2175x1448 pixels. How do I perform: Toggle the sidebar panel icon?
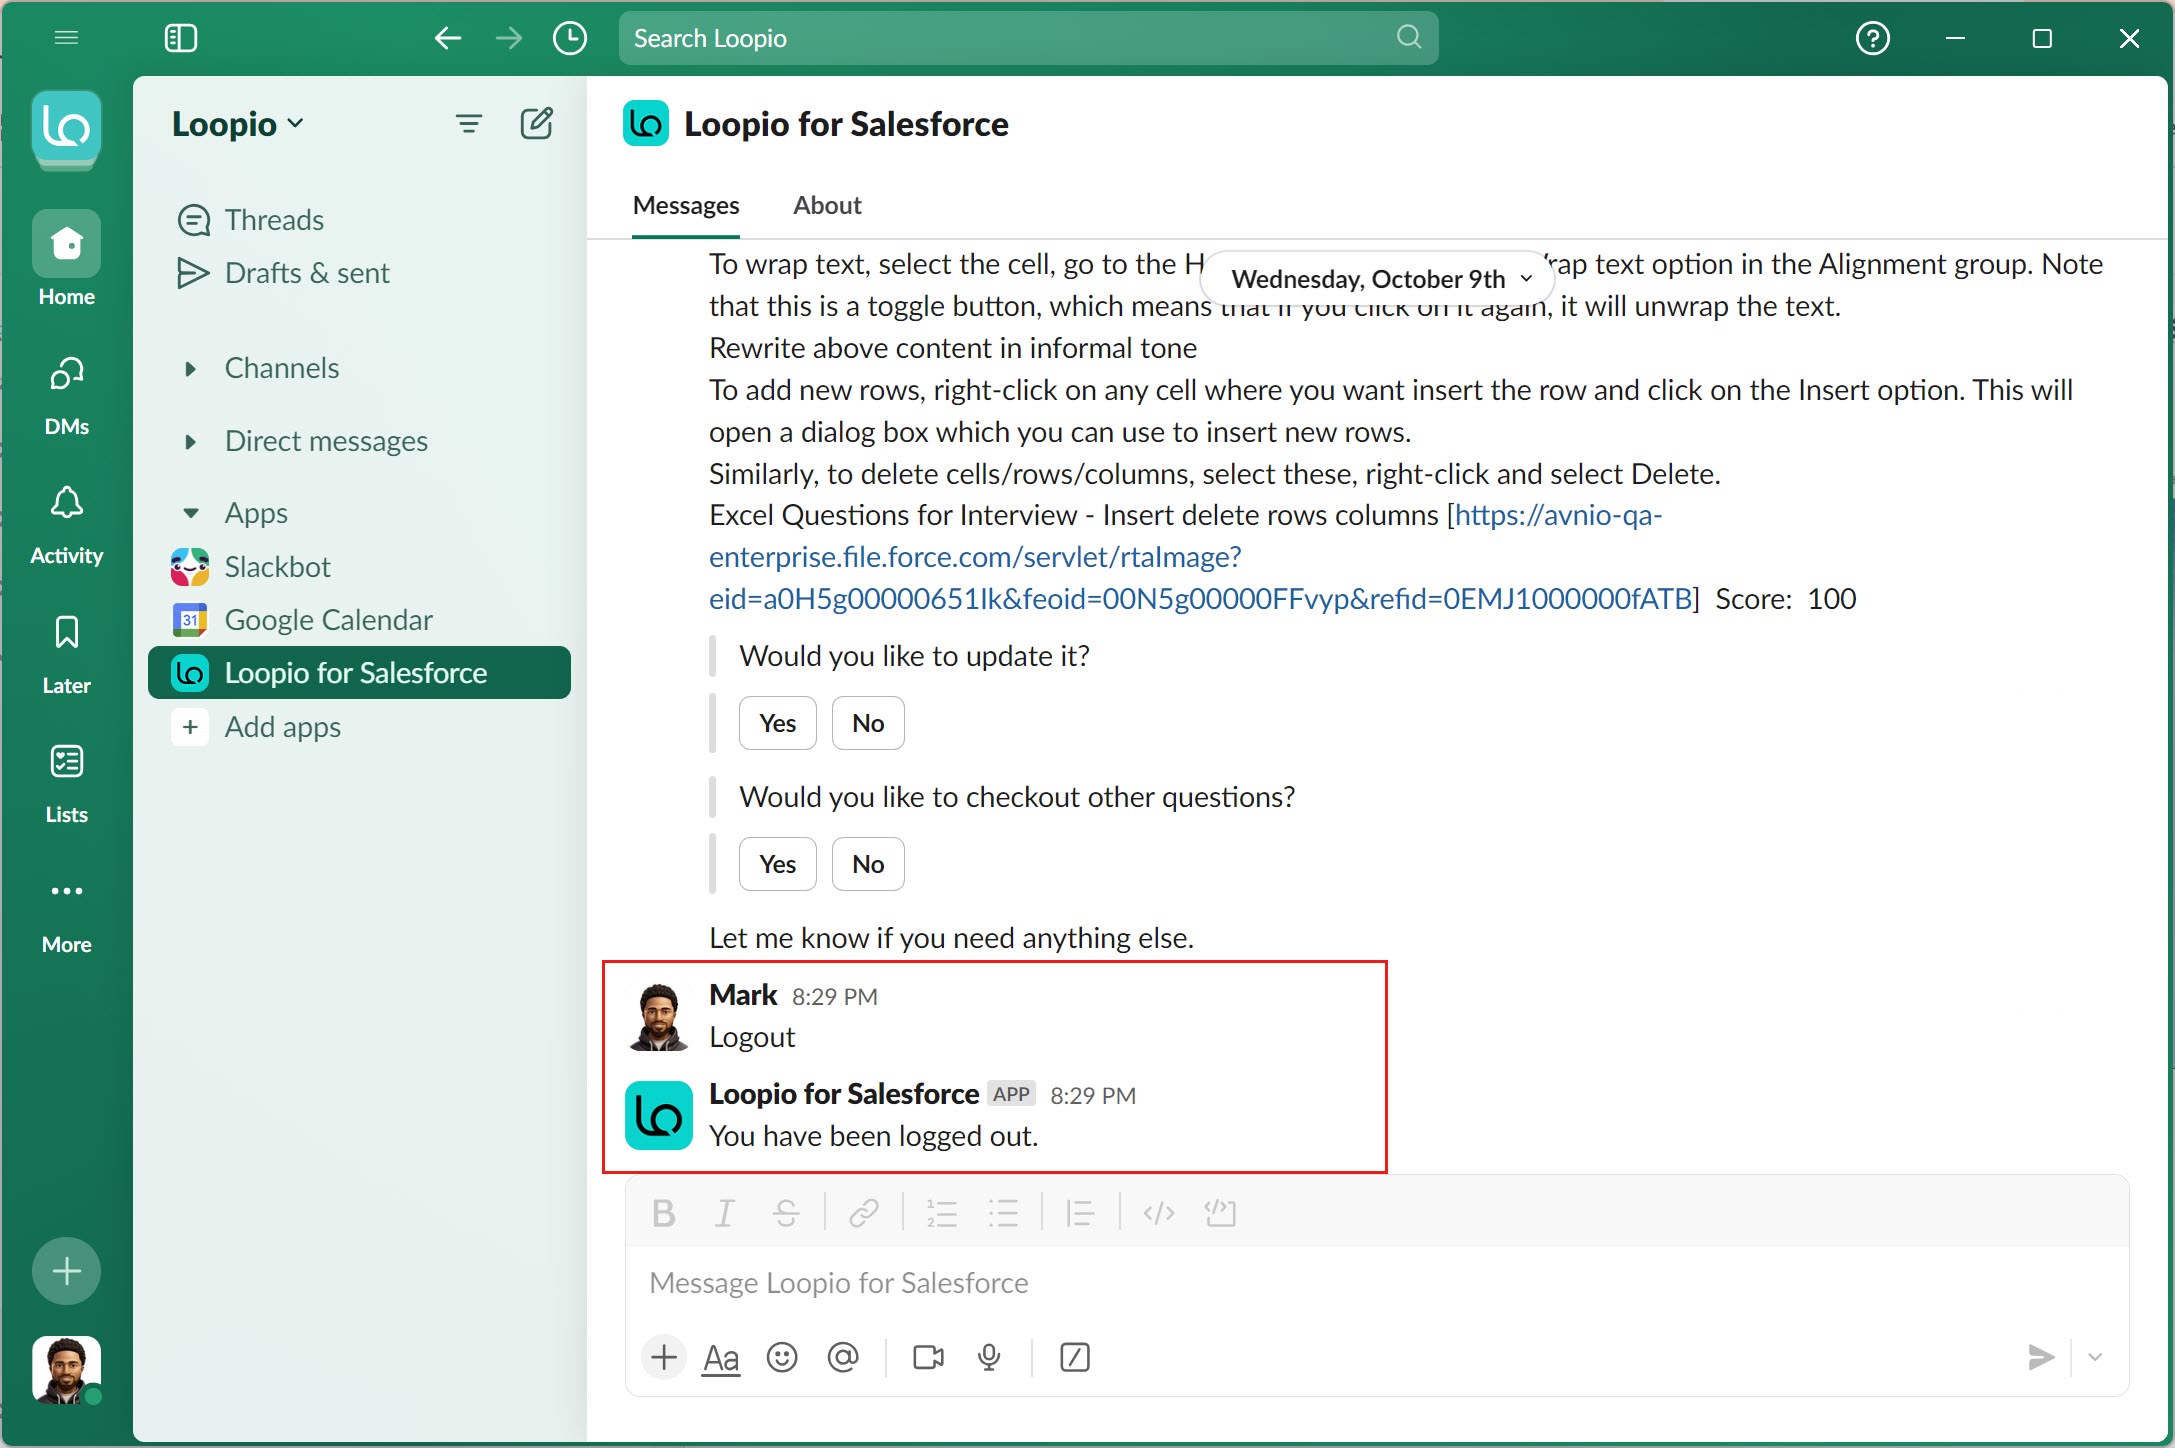pyautogui.click(x=181, y=38)
